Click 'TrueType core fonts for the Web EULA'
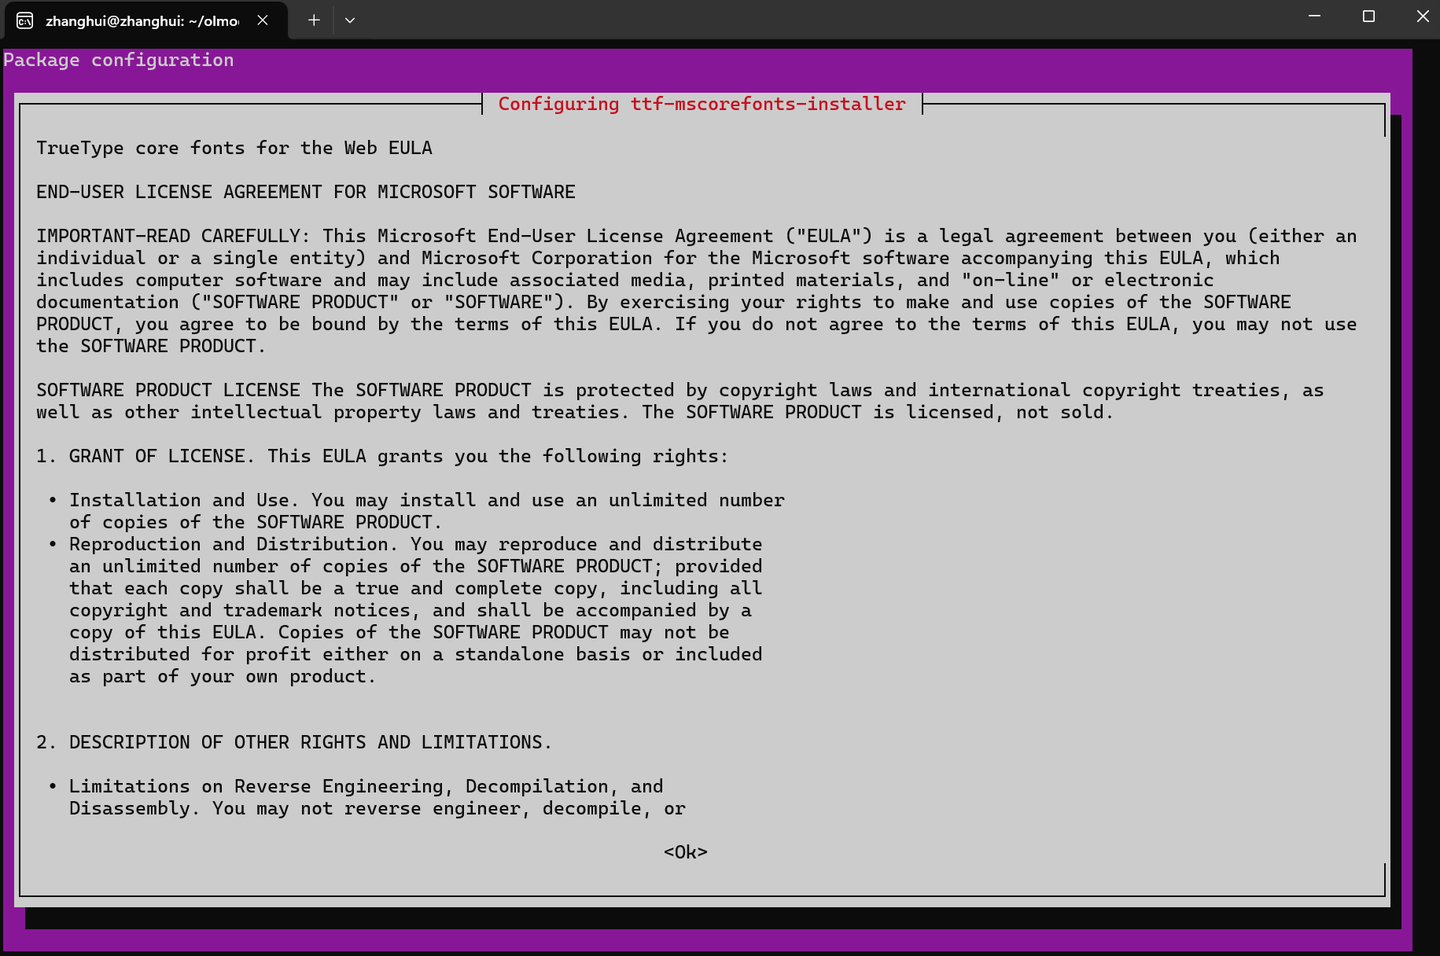This screenshot has width=1440, height=956. (x=235, y=148)
